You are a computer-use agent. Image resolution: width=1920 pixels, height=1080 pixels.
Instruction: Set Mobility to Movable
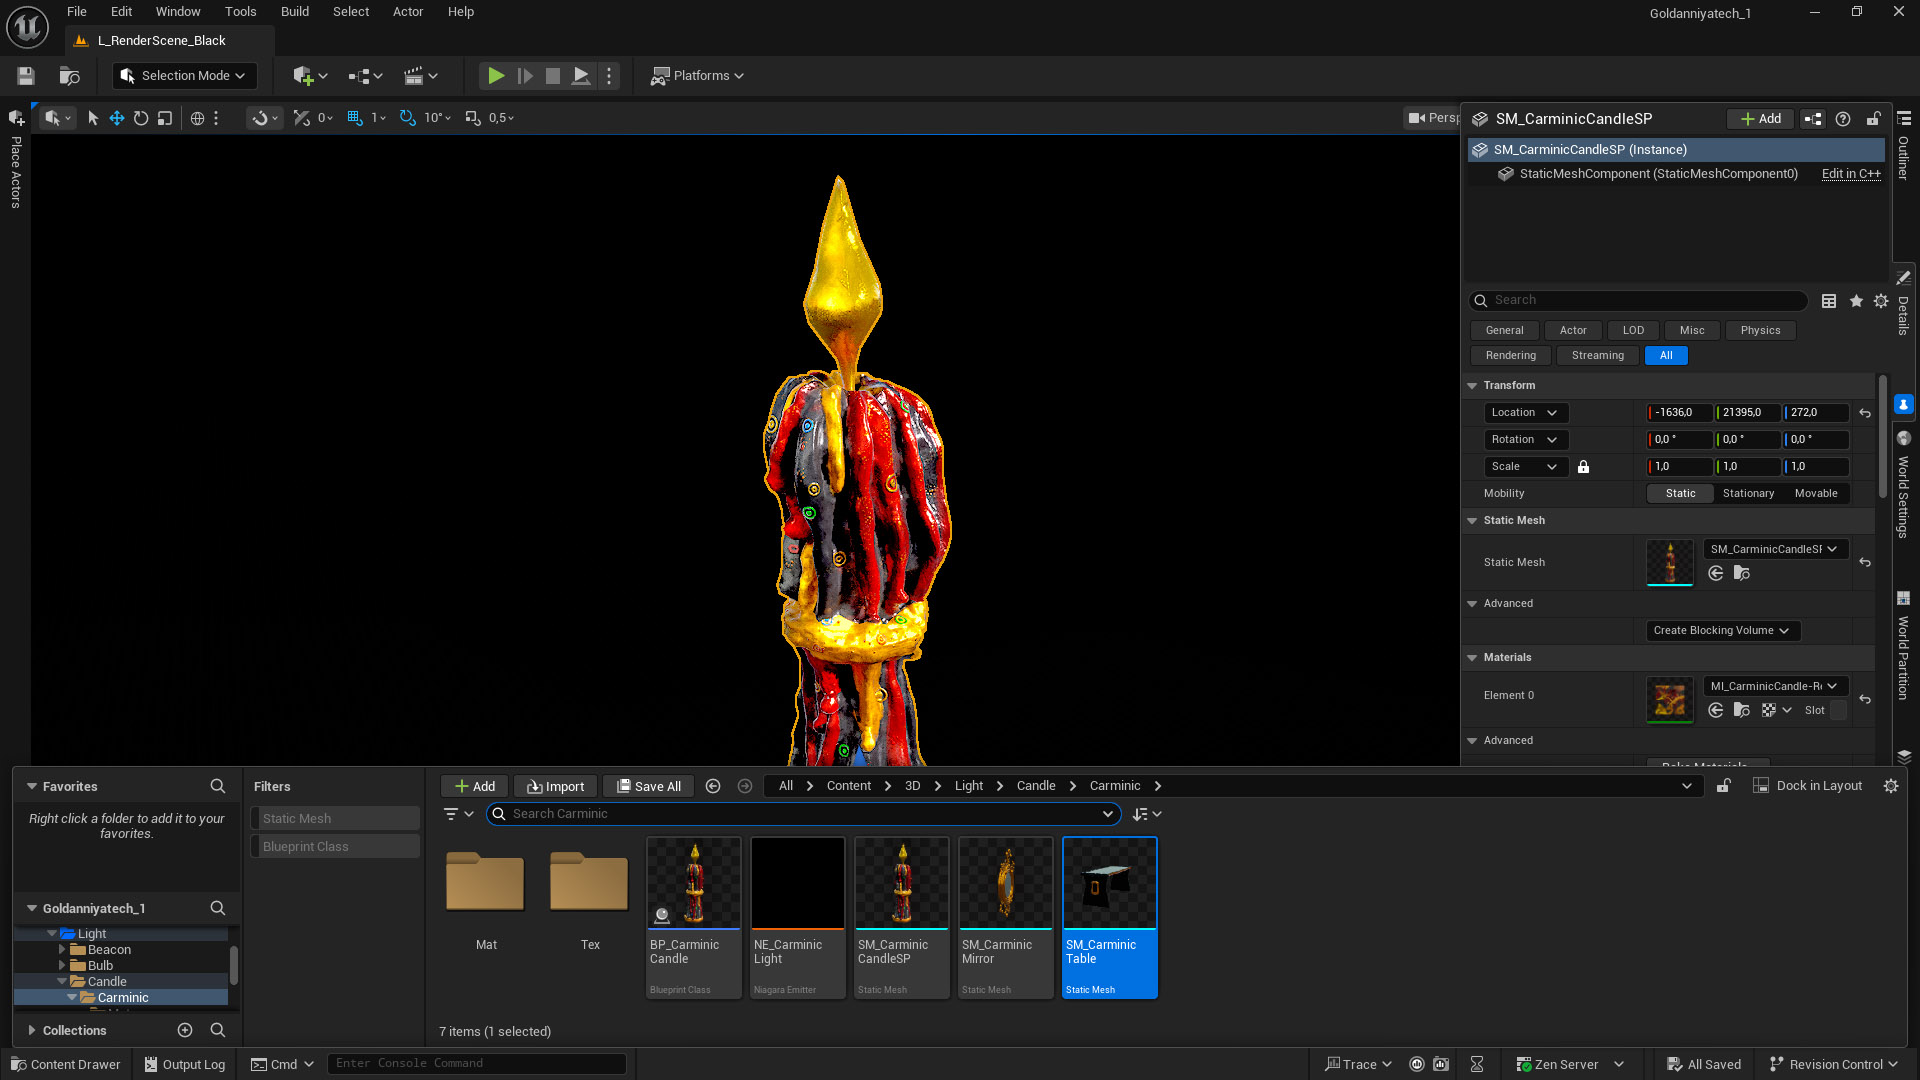[1816, 493]
